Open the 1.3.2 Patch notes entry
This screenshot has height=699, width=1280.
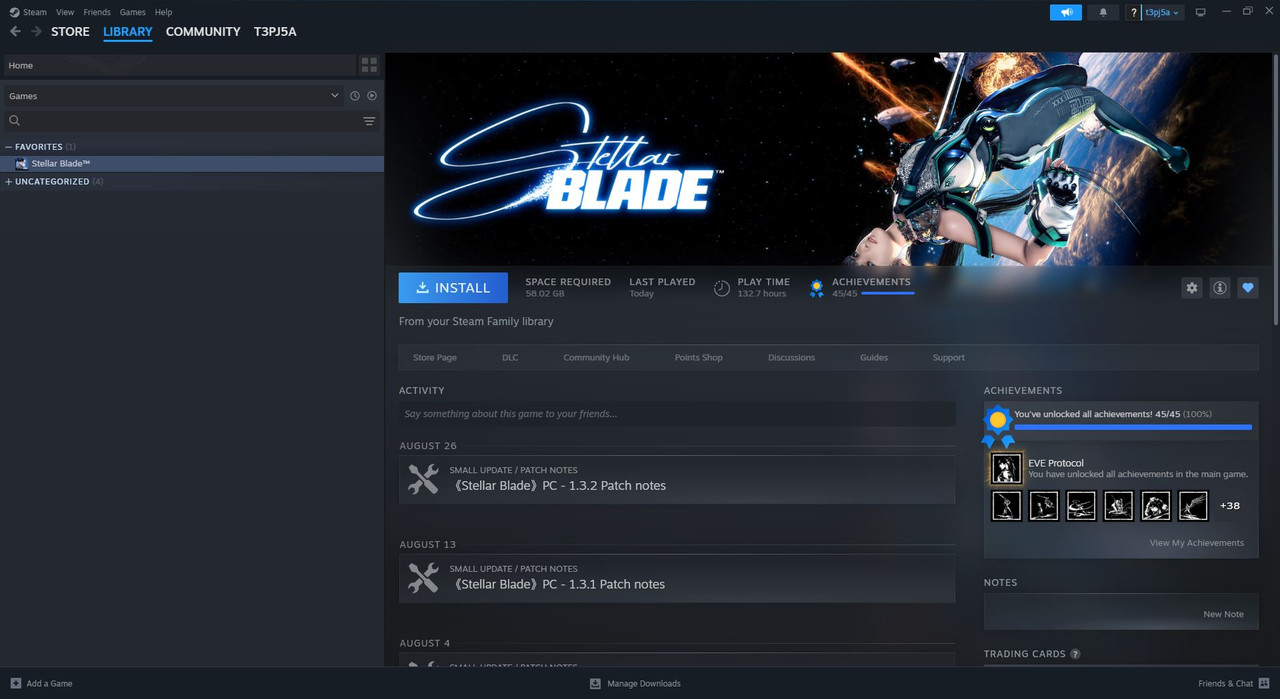tap(677, 480)
